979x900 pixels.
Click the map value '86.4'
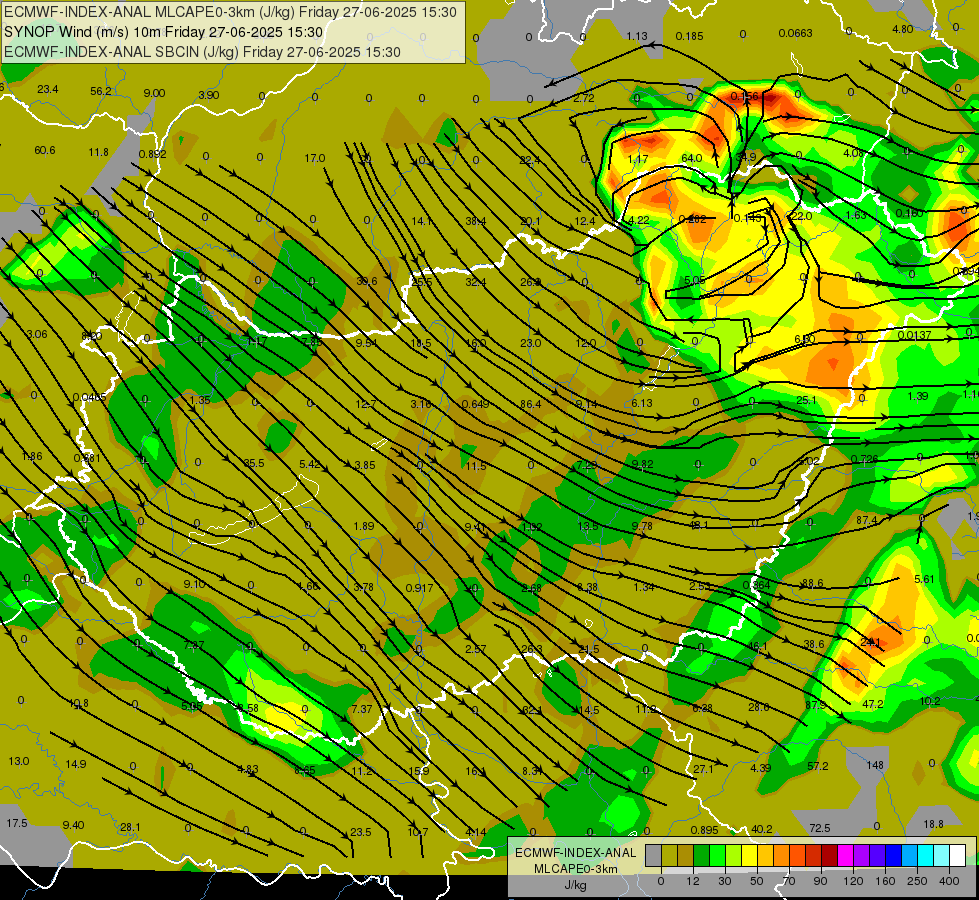[531, 404]
